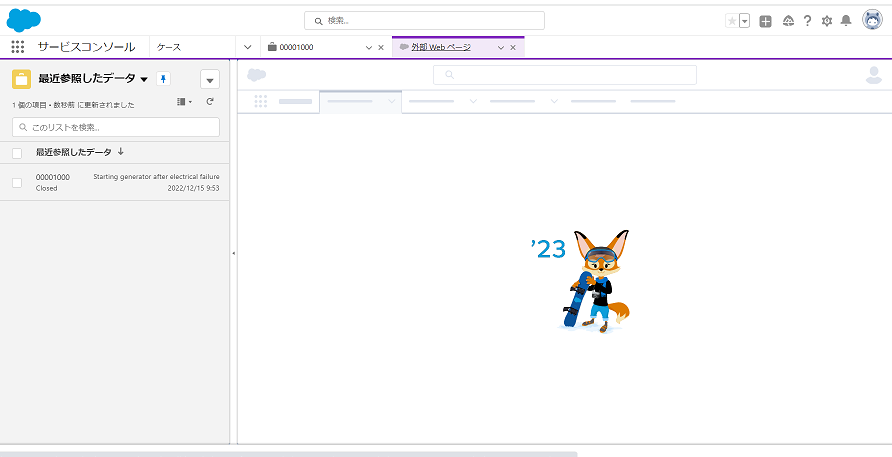Focus the global search field

pyautogui.click(x=424, y=20)
